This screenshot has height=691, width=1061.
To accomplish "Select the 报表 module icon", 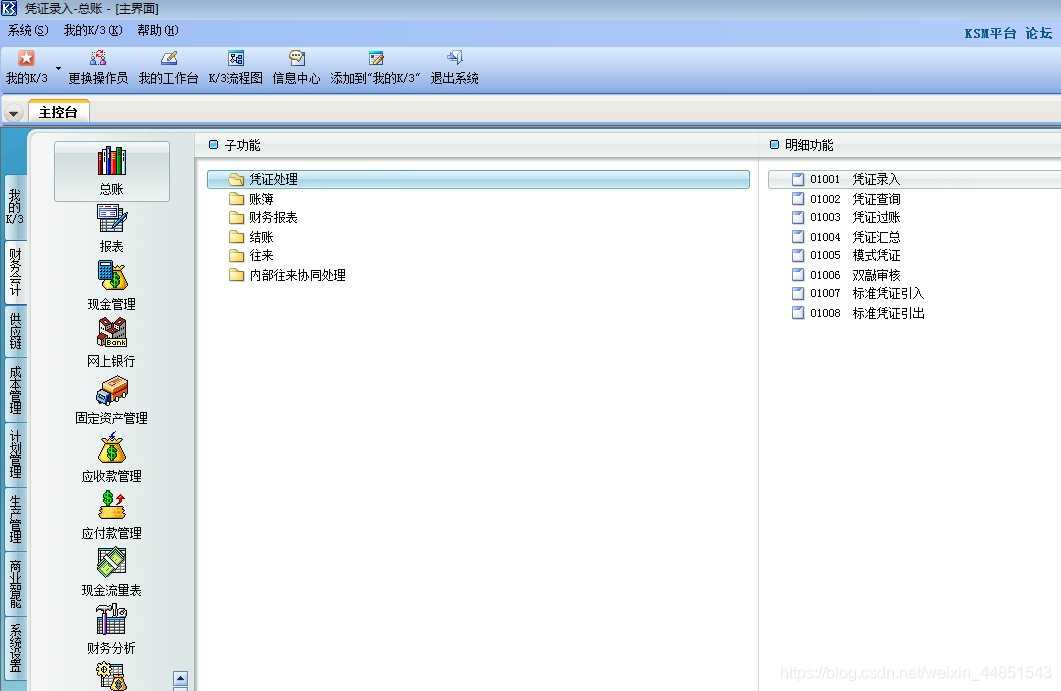I will 112,229.
